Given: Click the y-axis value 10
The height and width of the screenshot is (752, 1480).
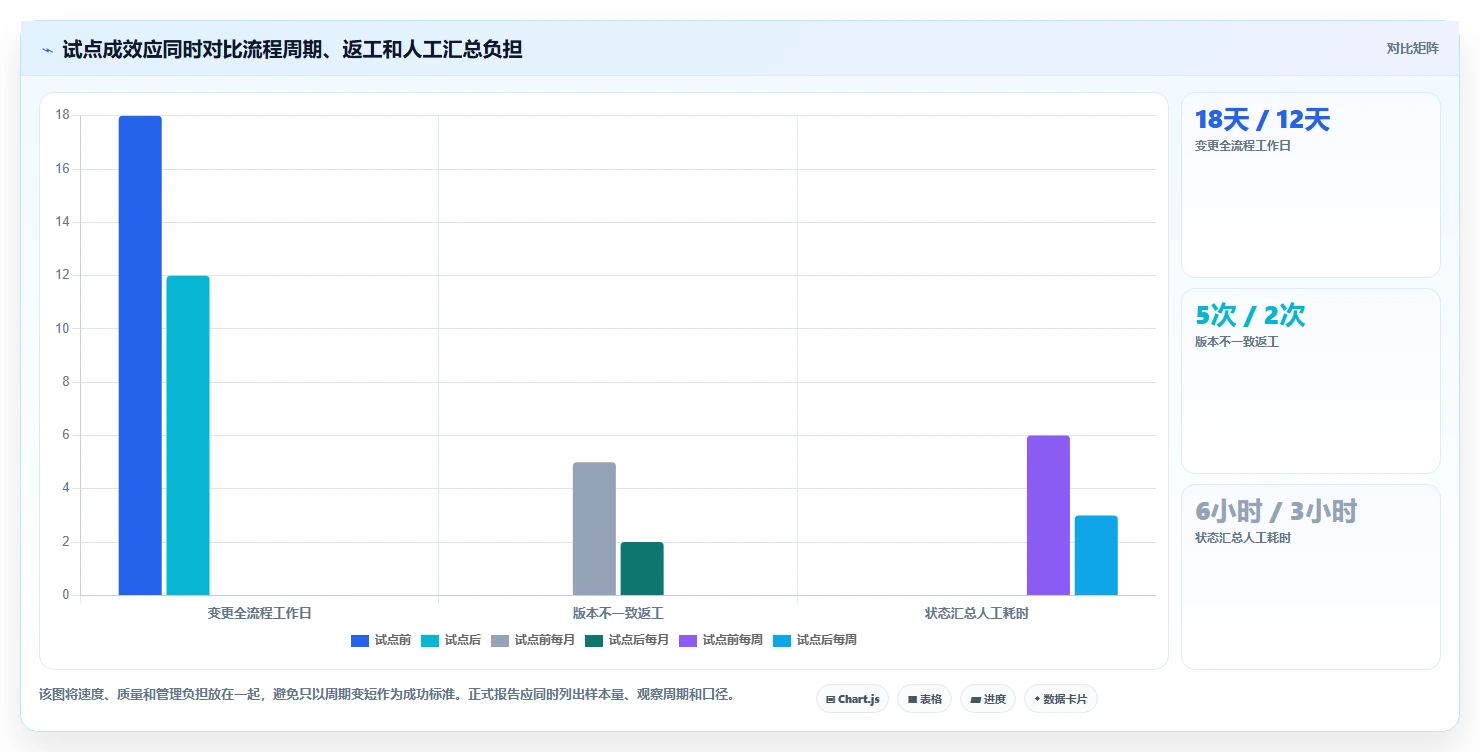Looking at the screenshot, I should tap(63, 328).
